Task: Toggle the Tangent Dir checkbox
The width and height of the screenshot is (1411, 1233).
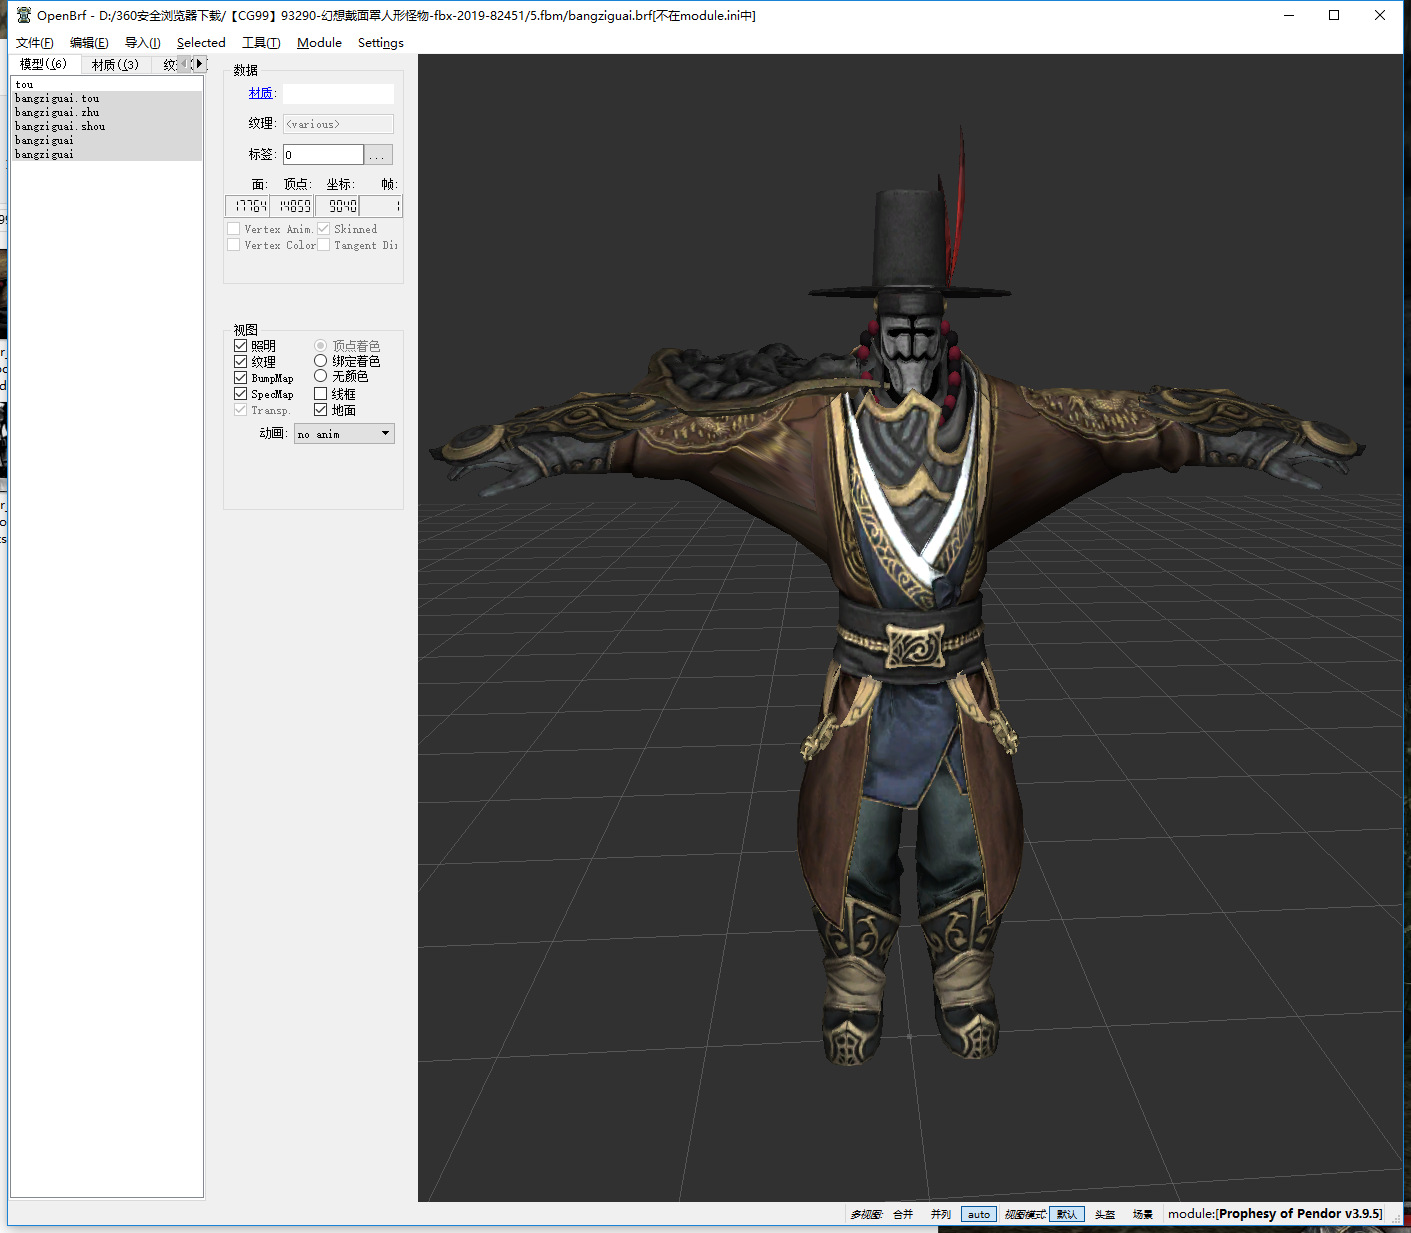Action: (x=324, y=245)
